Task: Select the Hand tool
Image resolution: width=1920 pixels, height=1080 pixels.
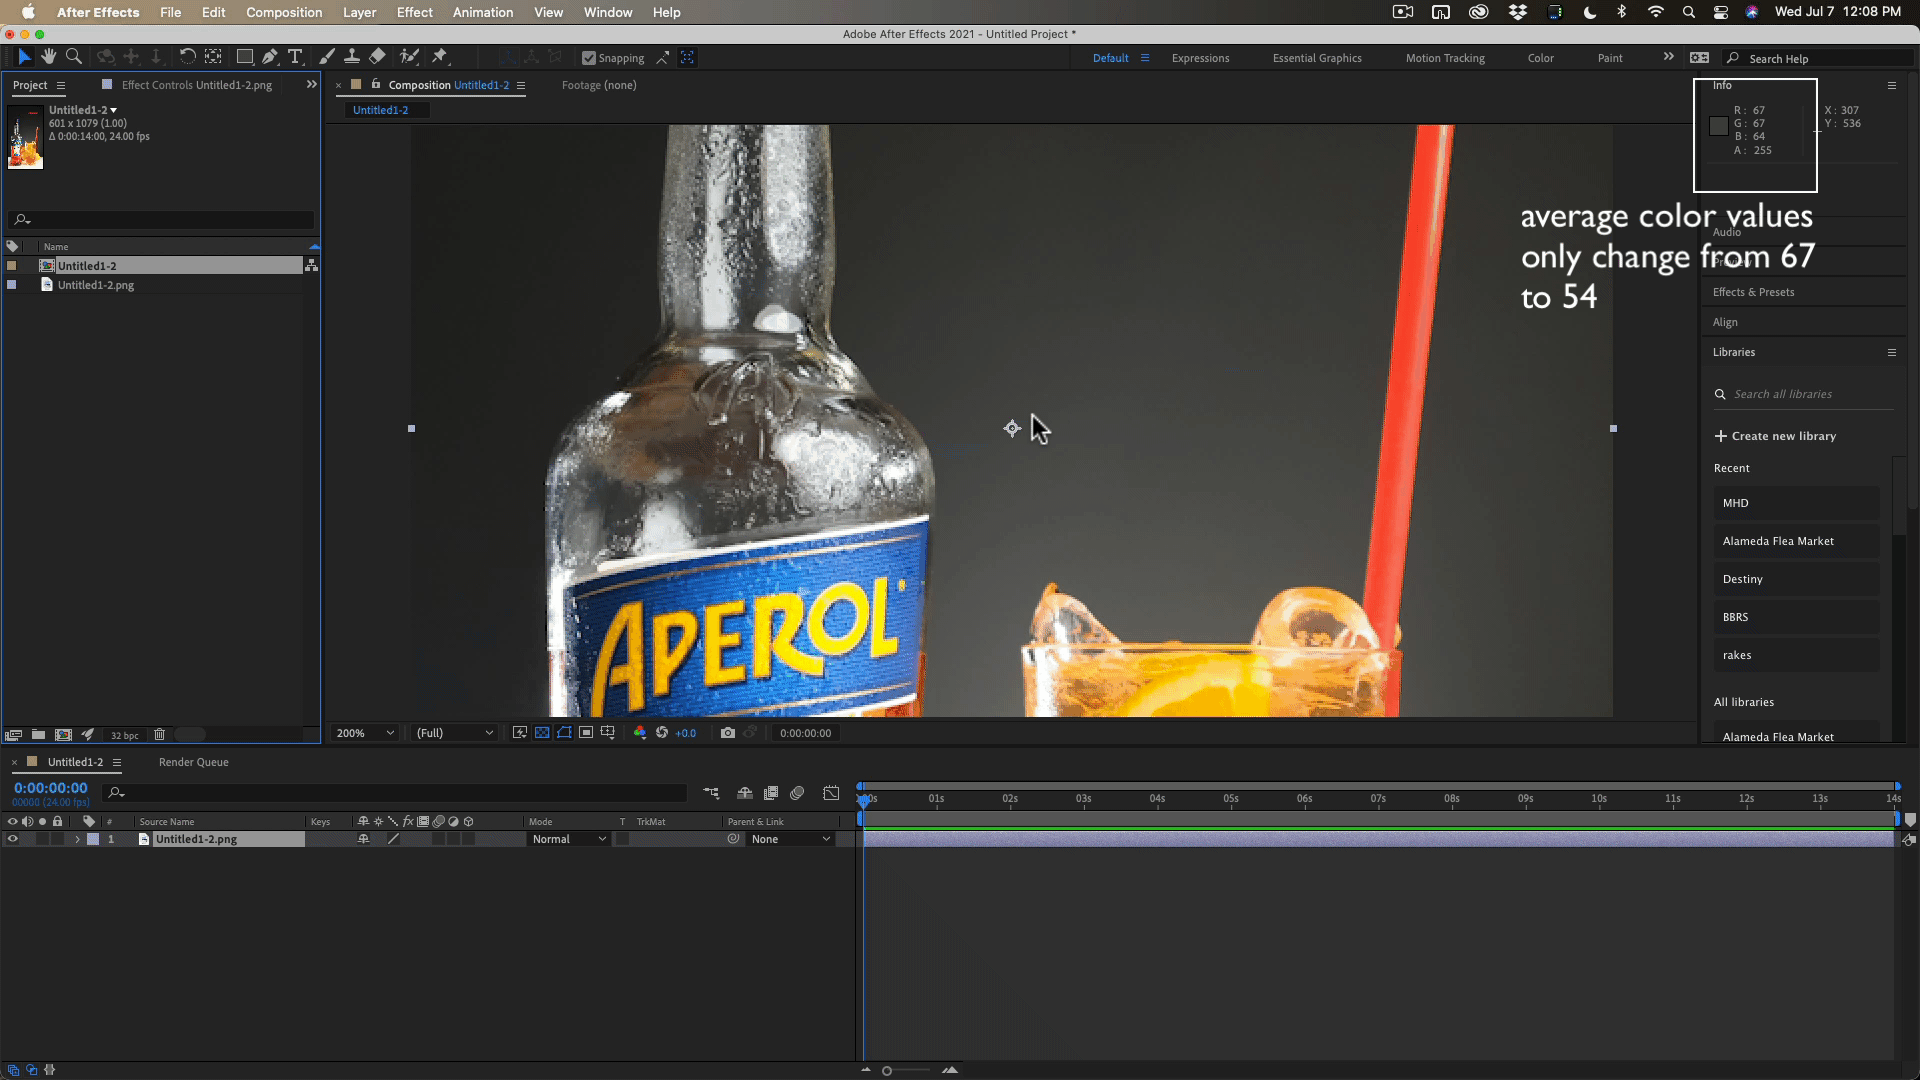Action: click(x=48, y=57)
